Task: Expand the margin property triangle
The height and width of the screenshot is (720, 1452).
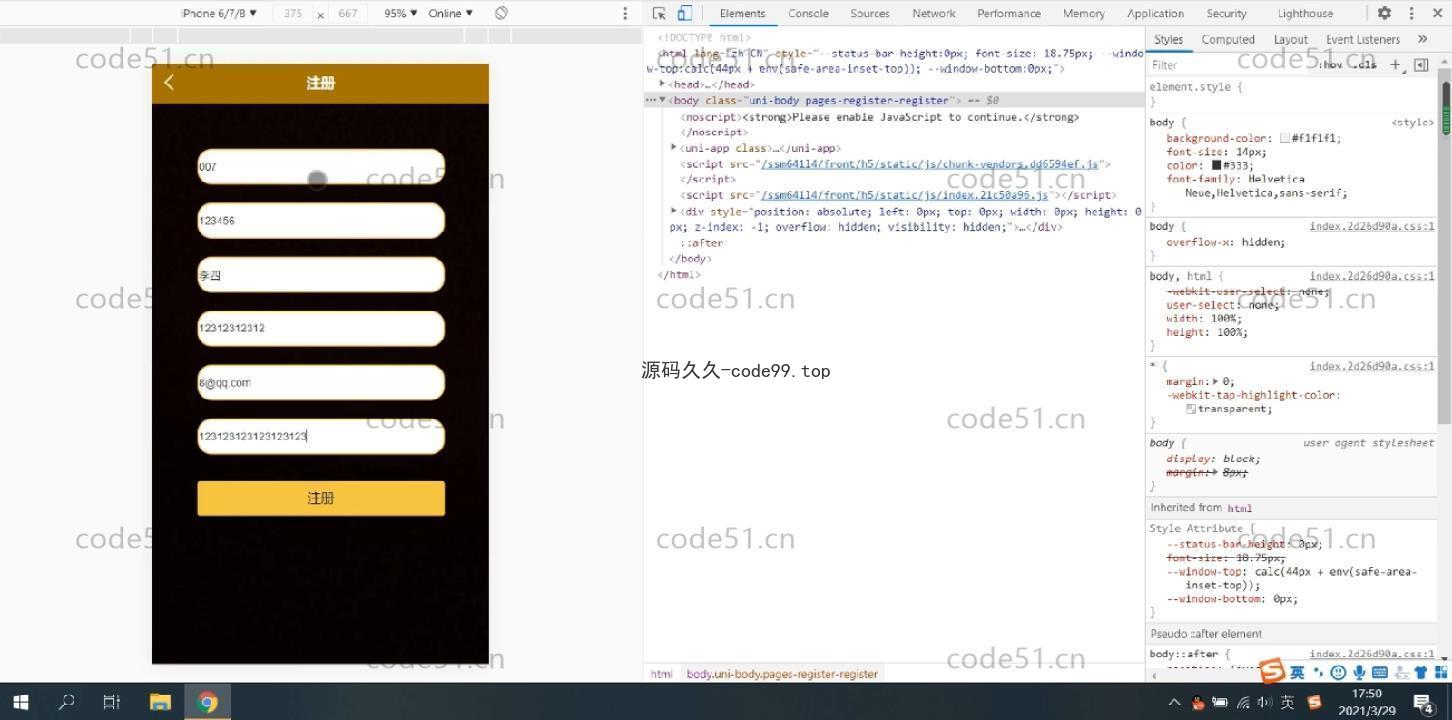Action: (1216, 381)
